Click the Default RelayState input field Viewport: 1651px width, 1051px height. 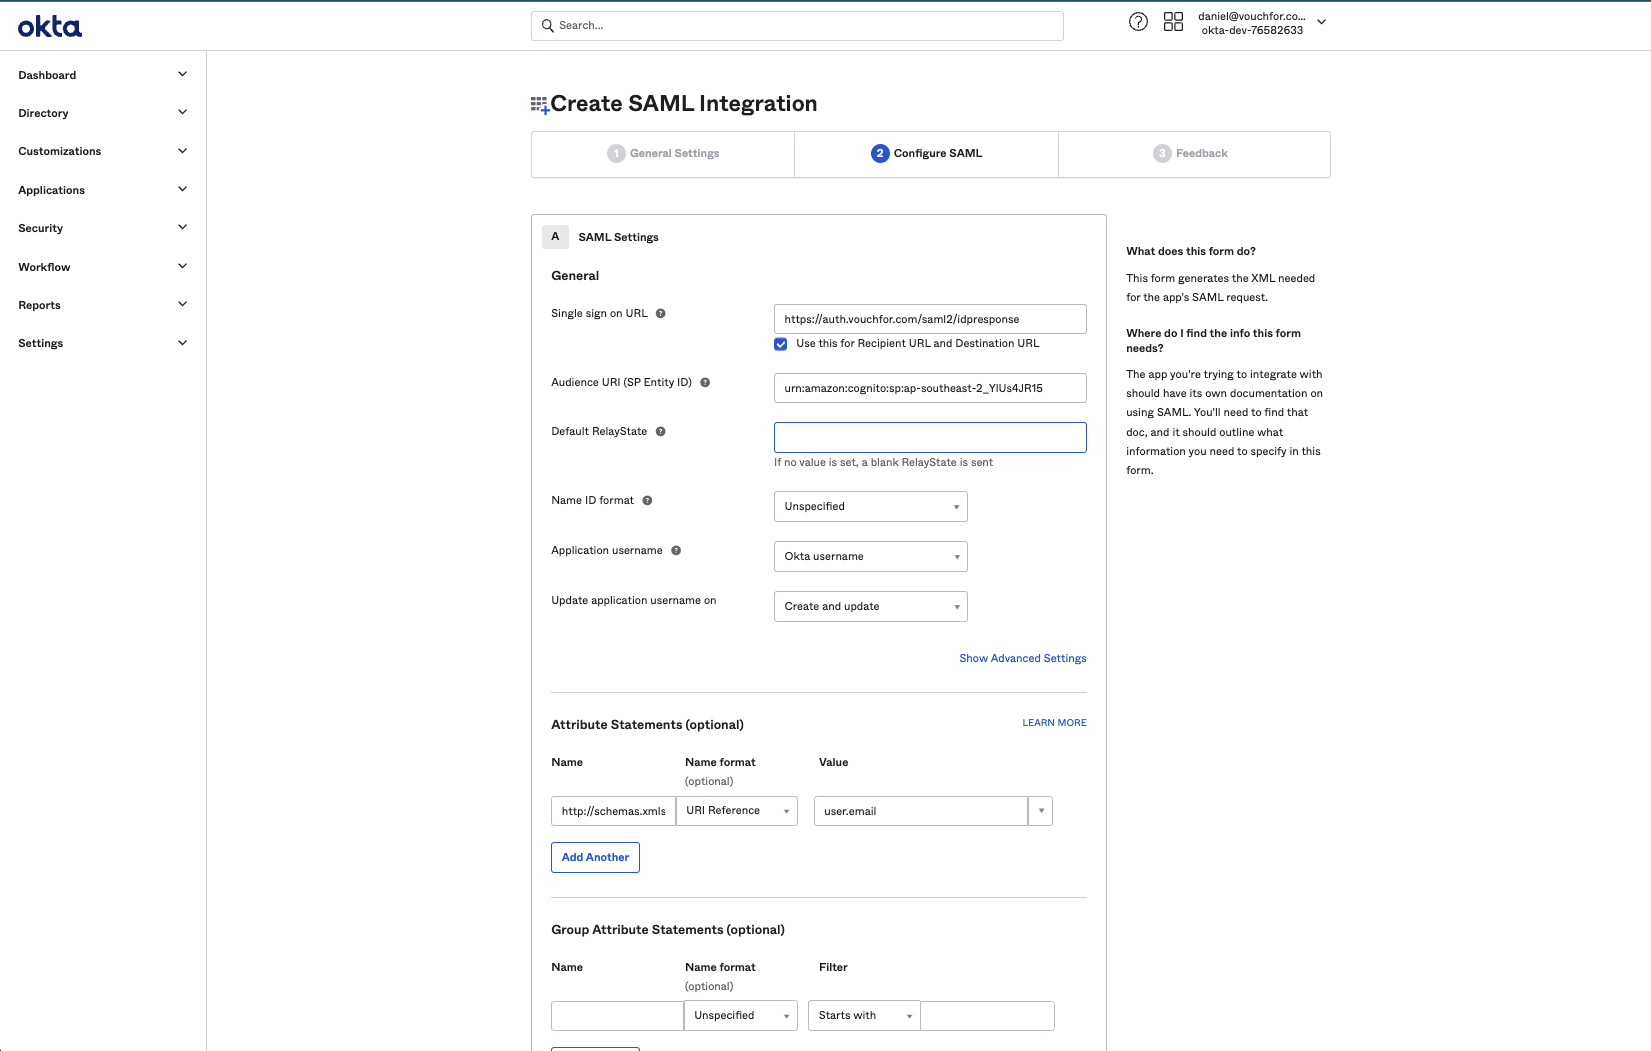[x=930, y=438]
